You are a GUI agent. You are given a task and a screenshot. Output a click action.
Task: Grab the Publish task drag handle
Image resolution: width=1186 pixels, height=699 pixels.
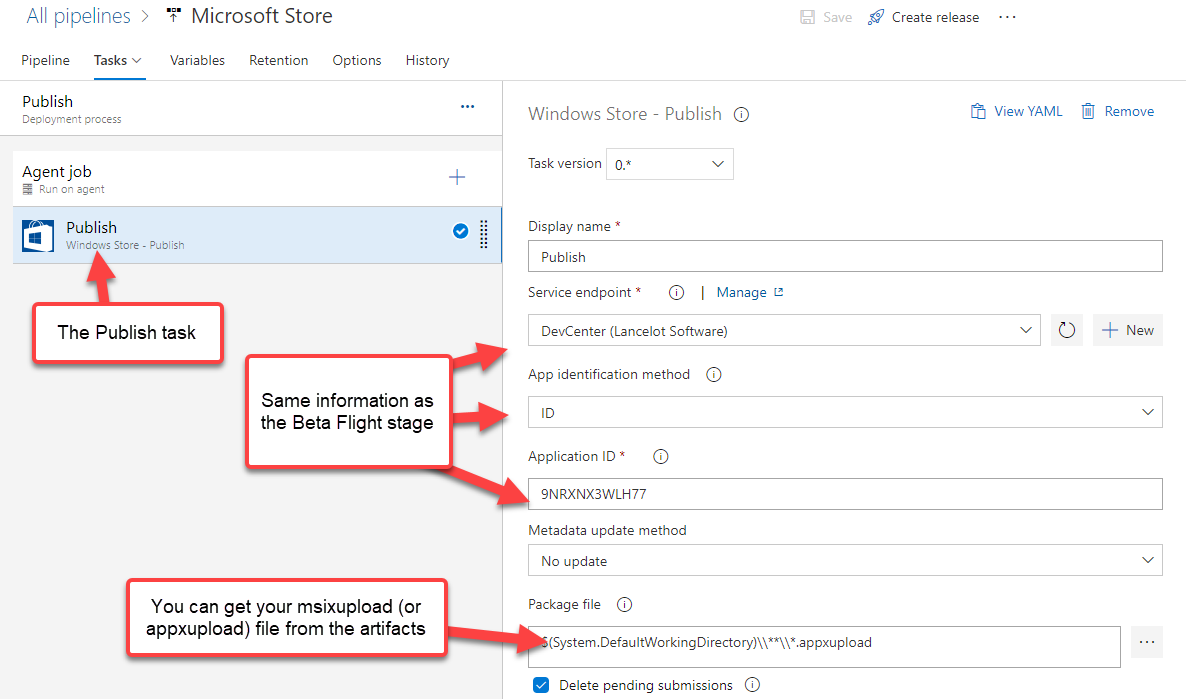point(484,234)
